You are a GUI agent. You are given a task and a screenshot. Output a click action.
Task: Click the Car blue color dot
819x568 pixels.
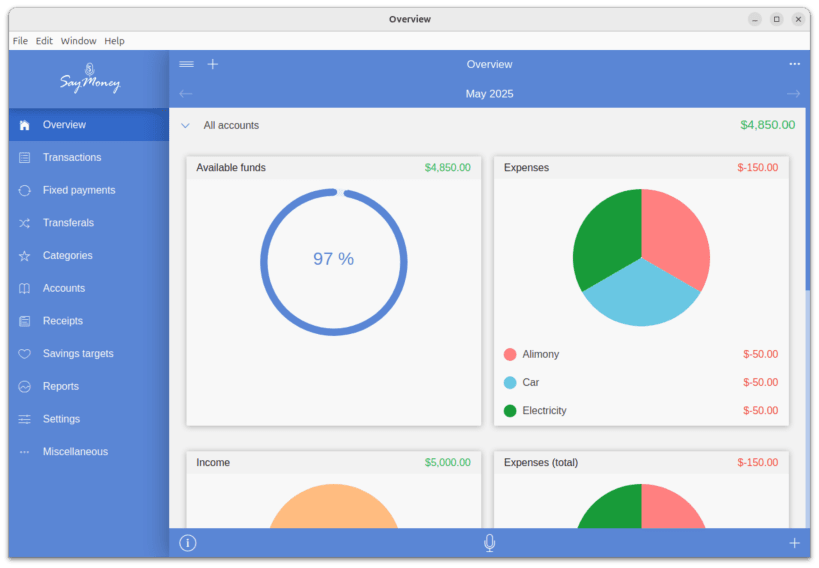510,383
